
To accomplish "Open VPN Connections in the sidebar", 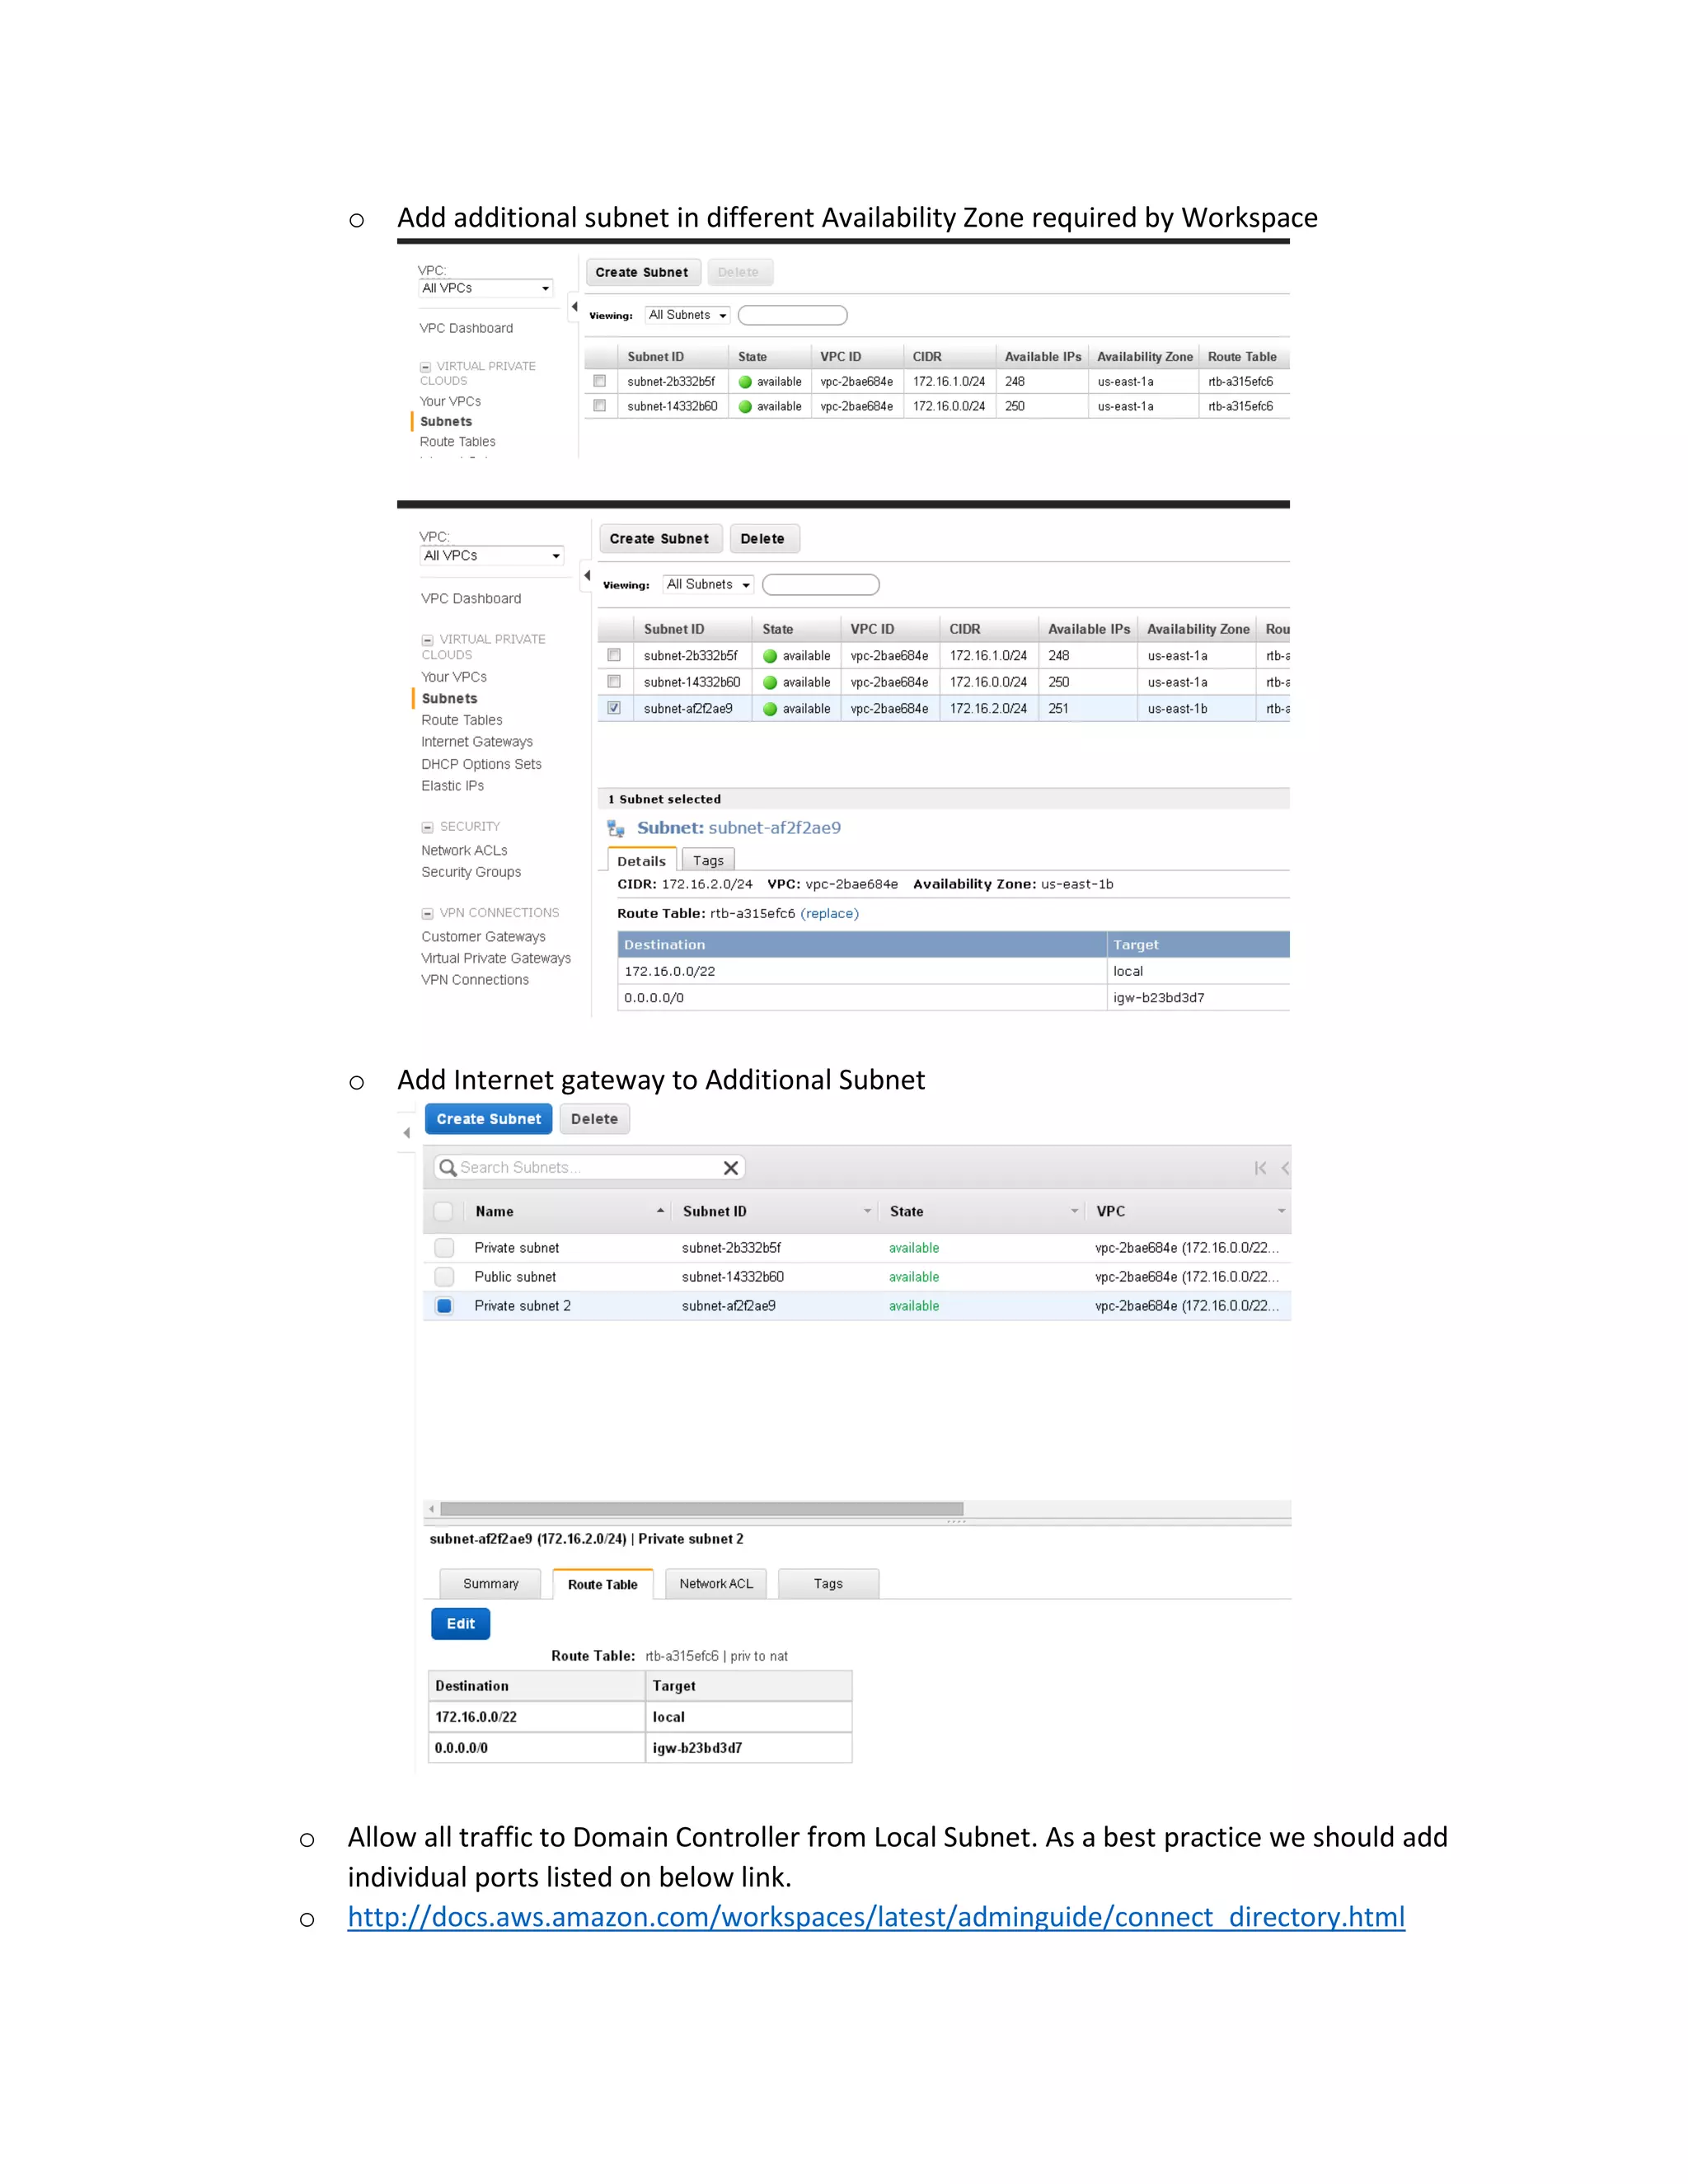I will pos(475,980).
